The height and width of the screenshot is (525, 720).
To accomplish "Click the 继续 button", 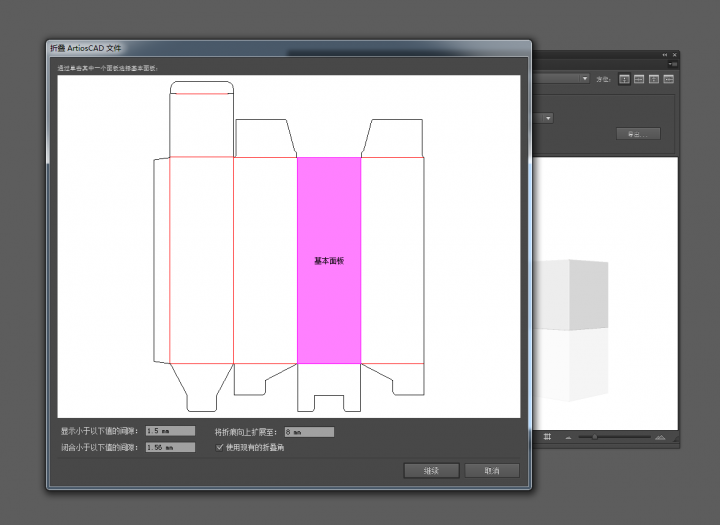I will click(x=431, y=470).
